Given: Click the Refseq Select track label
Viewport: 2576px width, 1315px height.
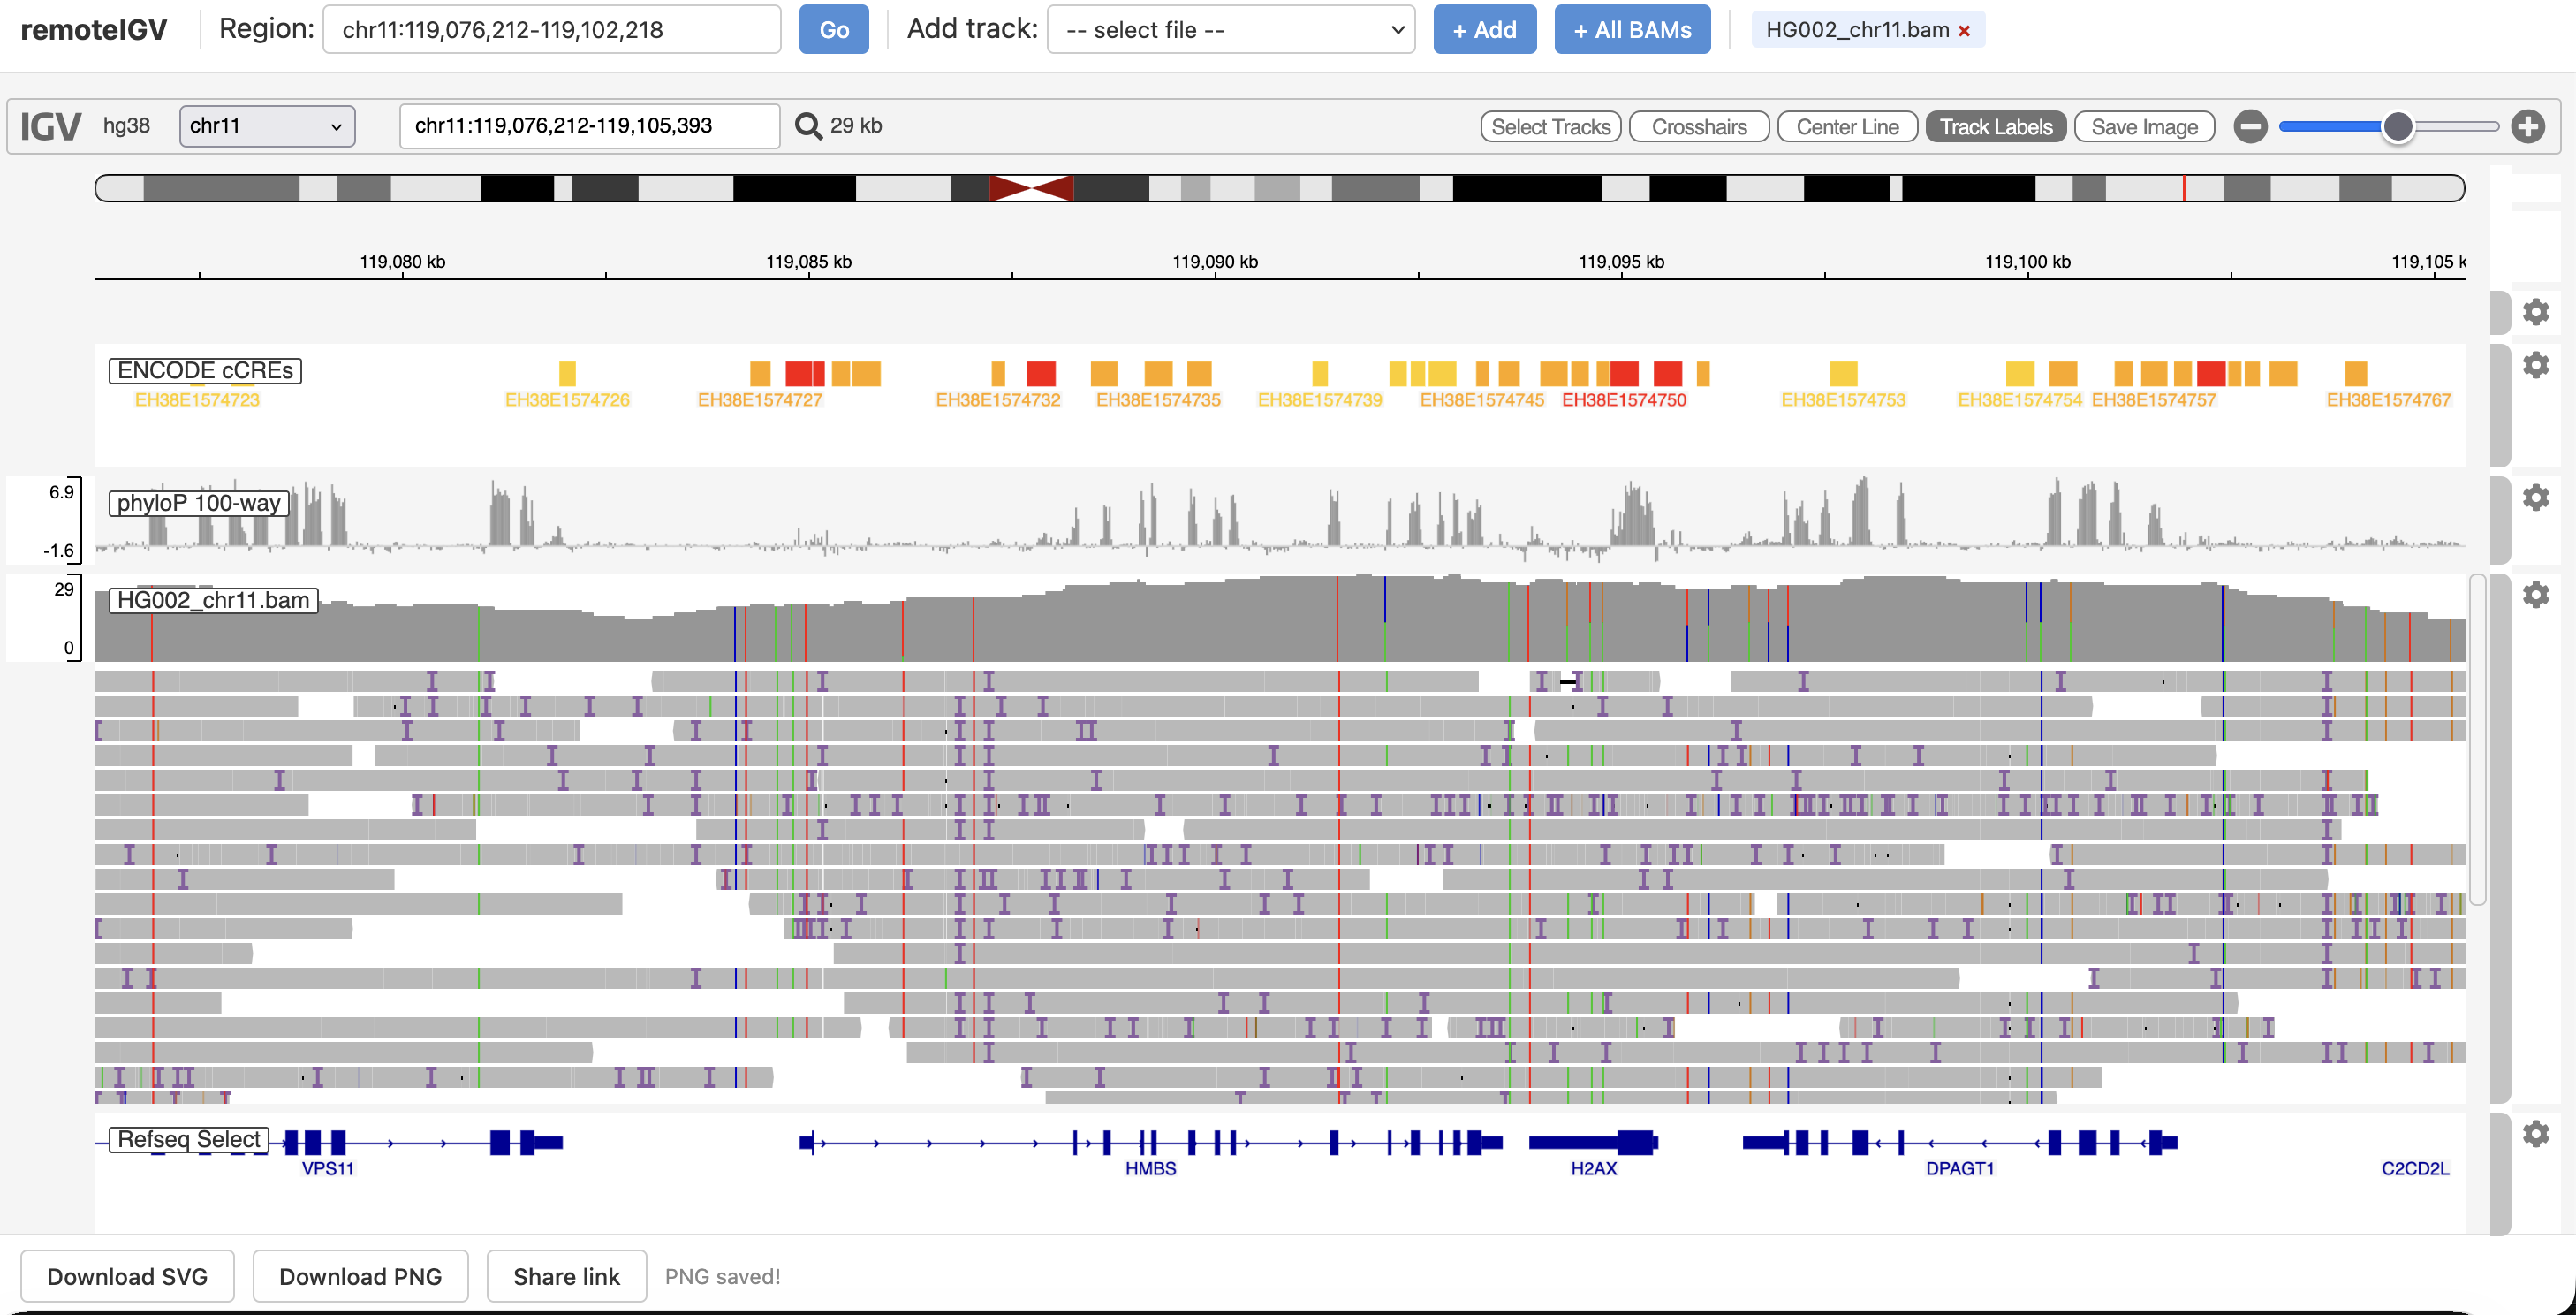Looking at the screenshot, I should pos(189,1139).
